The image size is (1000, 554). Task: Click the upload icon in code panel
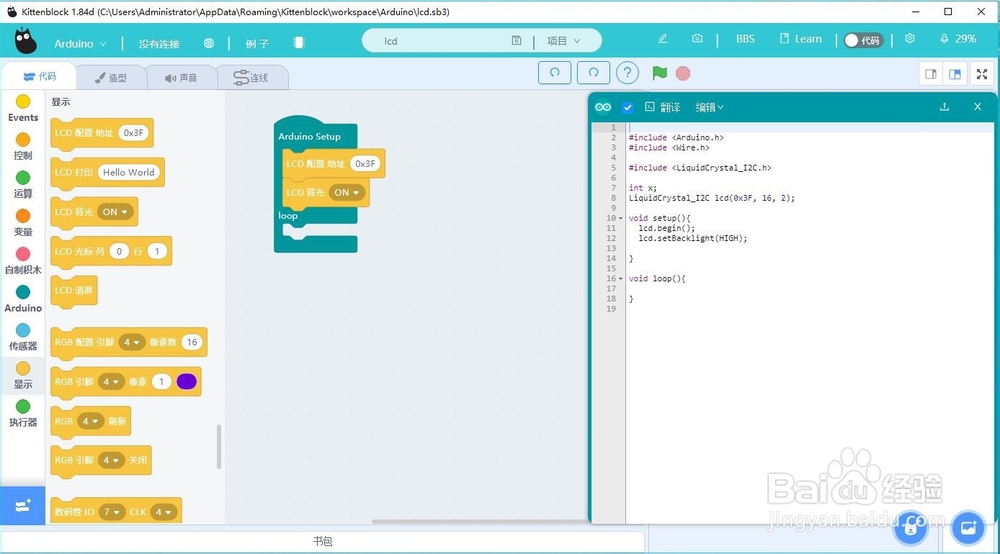[945, 107]
